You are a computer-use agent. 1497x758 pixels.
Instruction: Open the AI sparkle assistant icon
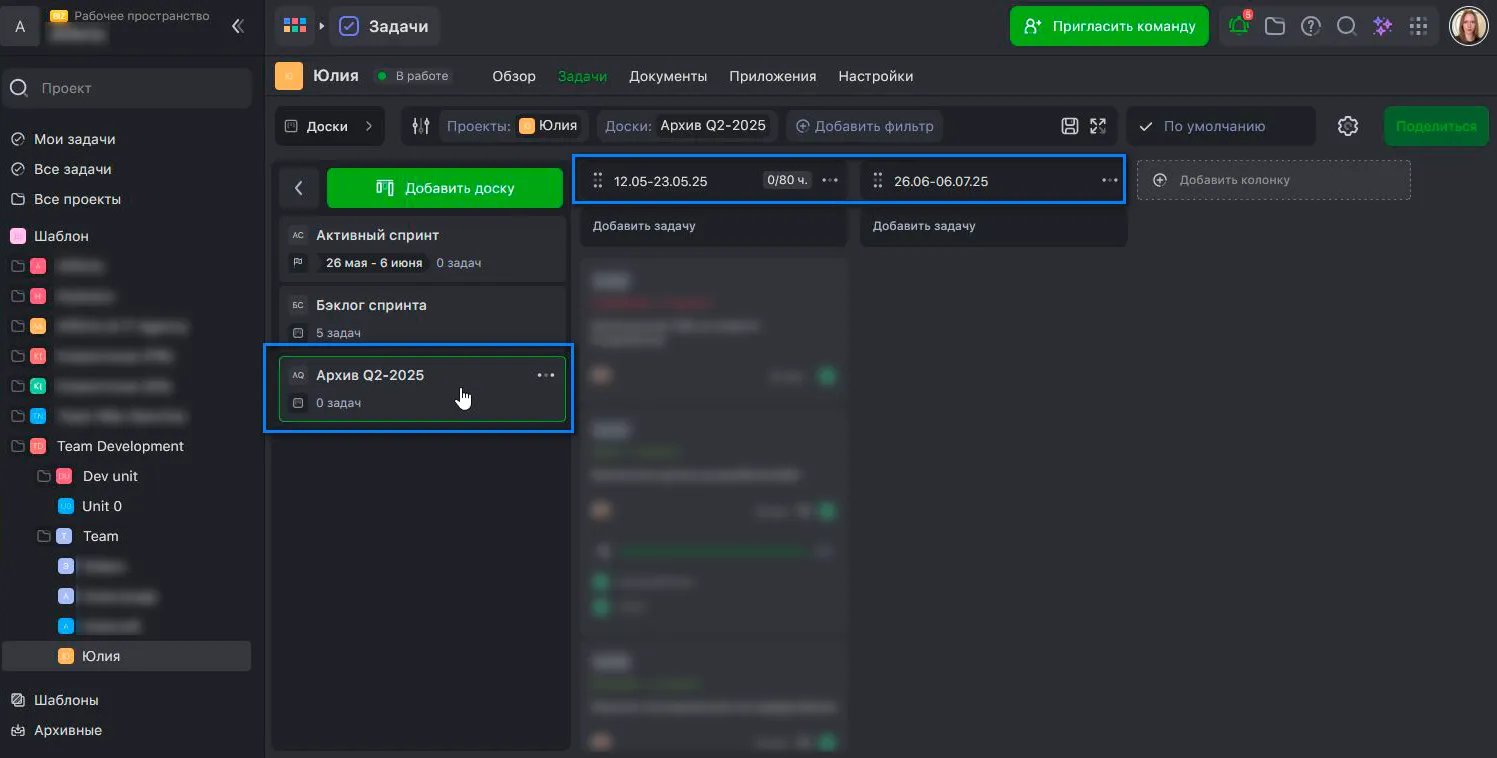coord(1382,27)
